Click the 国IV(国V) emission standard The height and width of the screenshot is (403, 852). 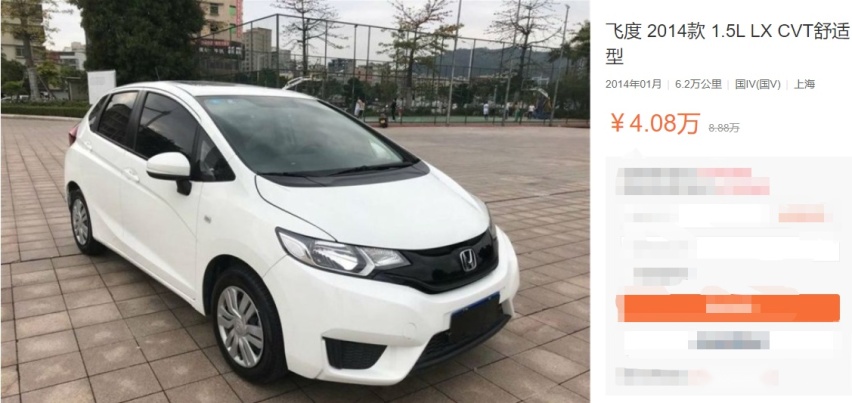757,84
